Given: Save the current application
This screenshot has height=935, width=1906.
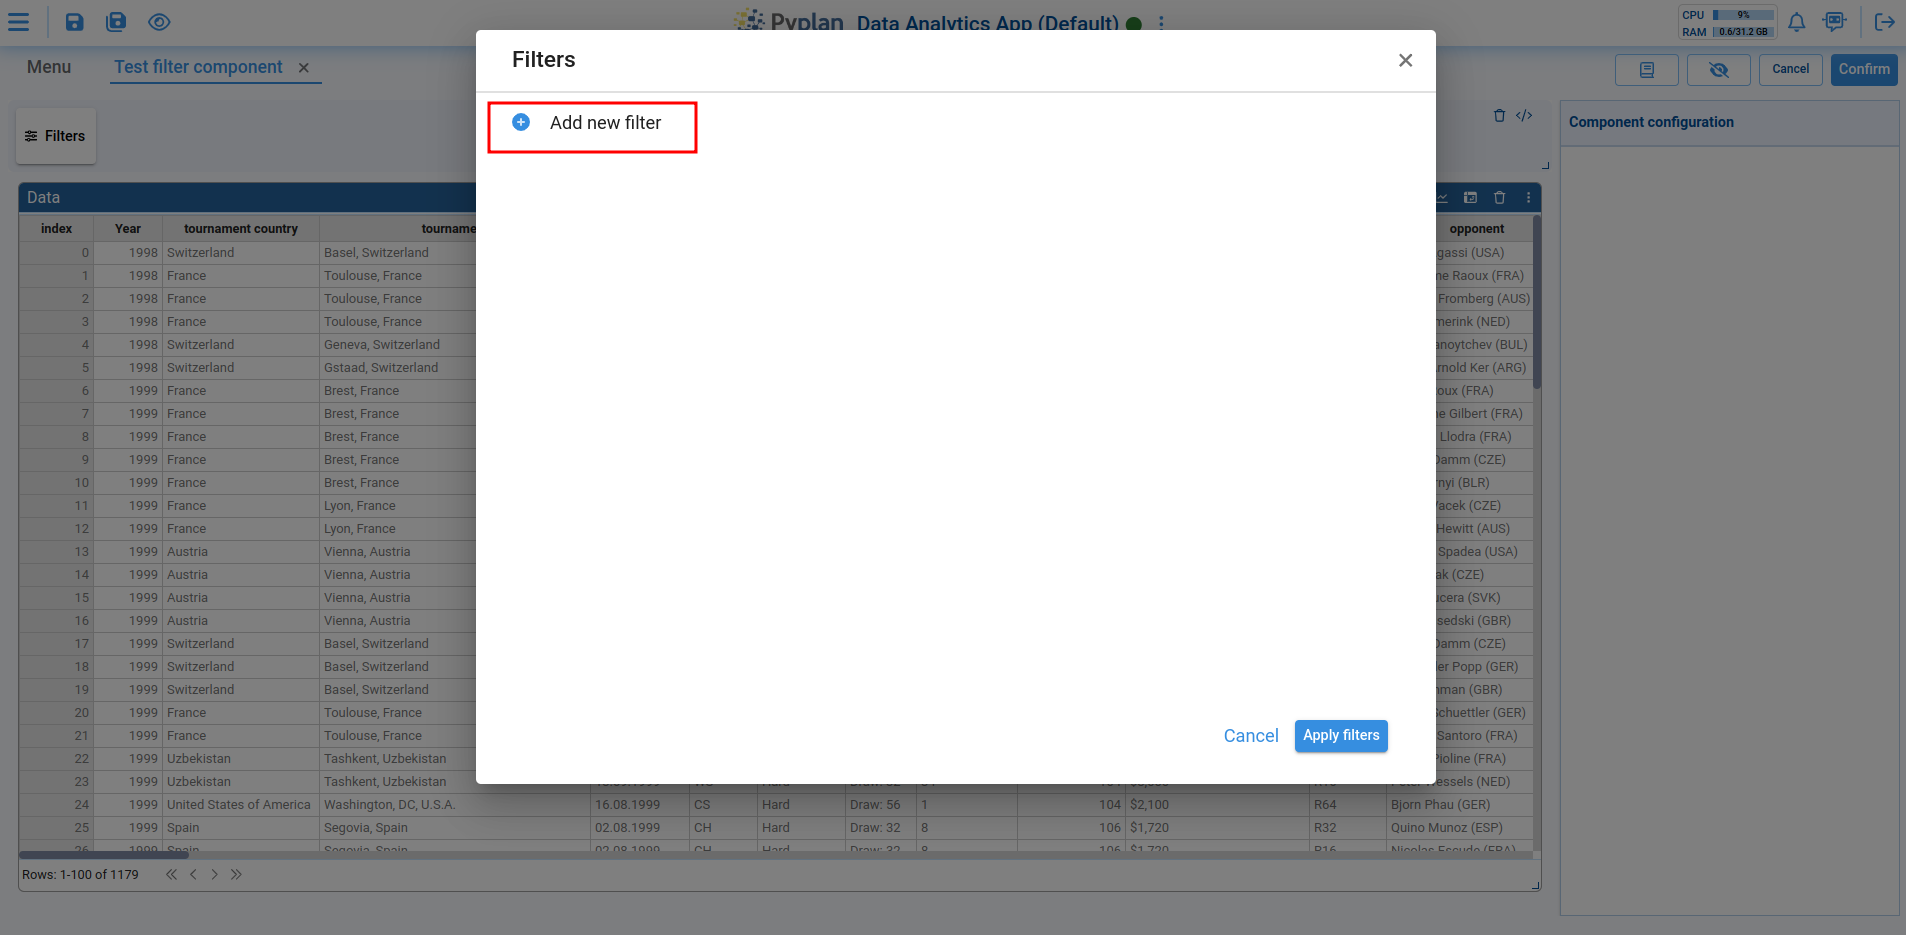Looking at the screenshot, I should click(74, 21).
